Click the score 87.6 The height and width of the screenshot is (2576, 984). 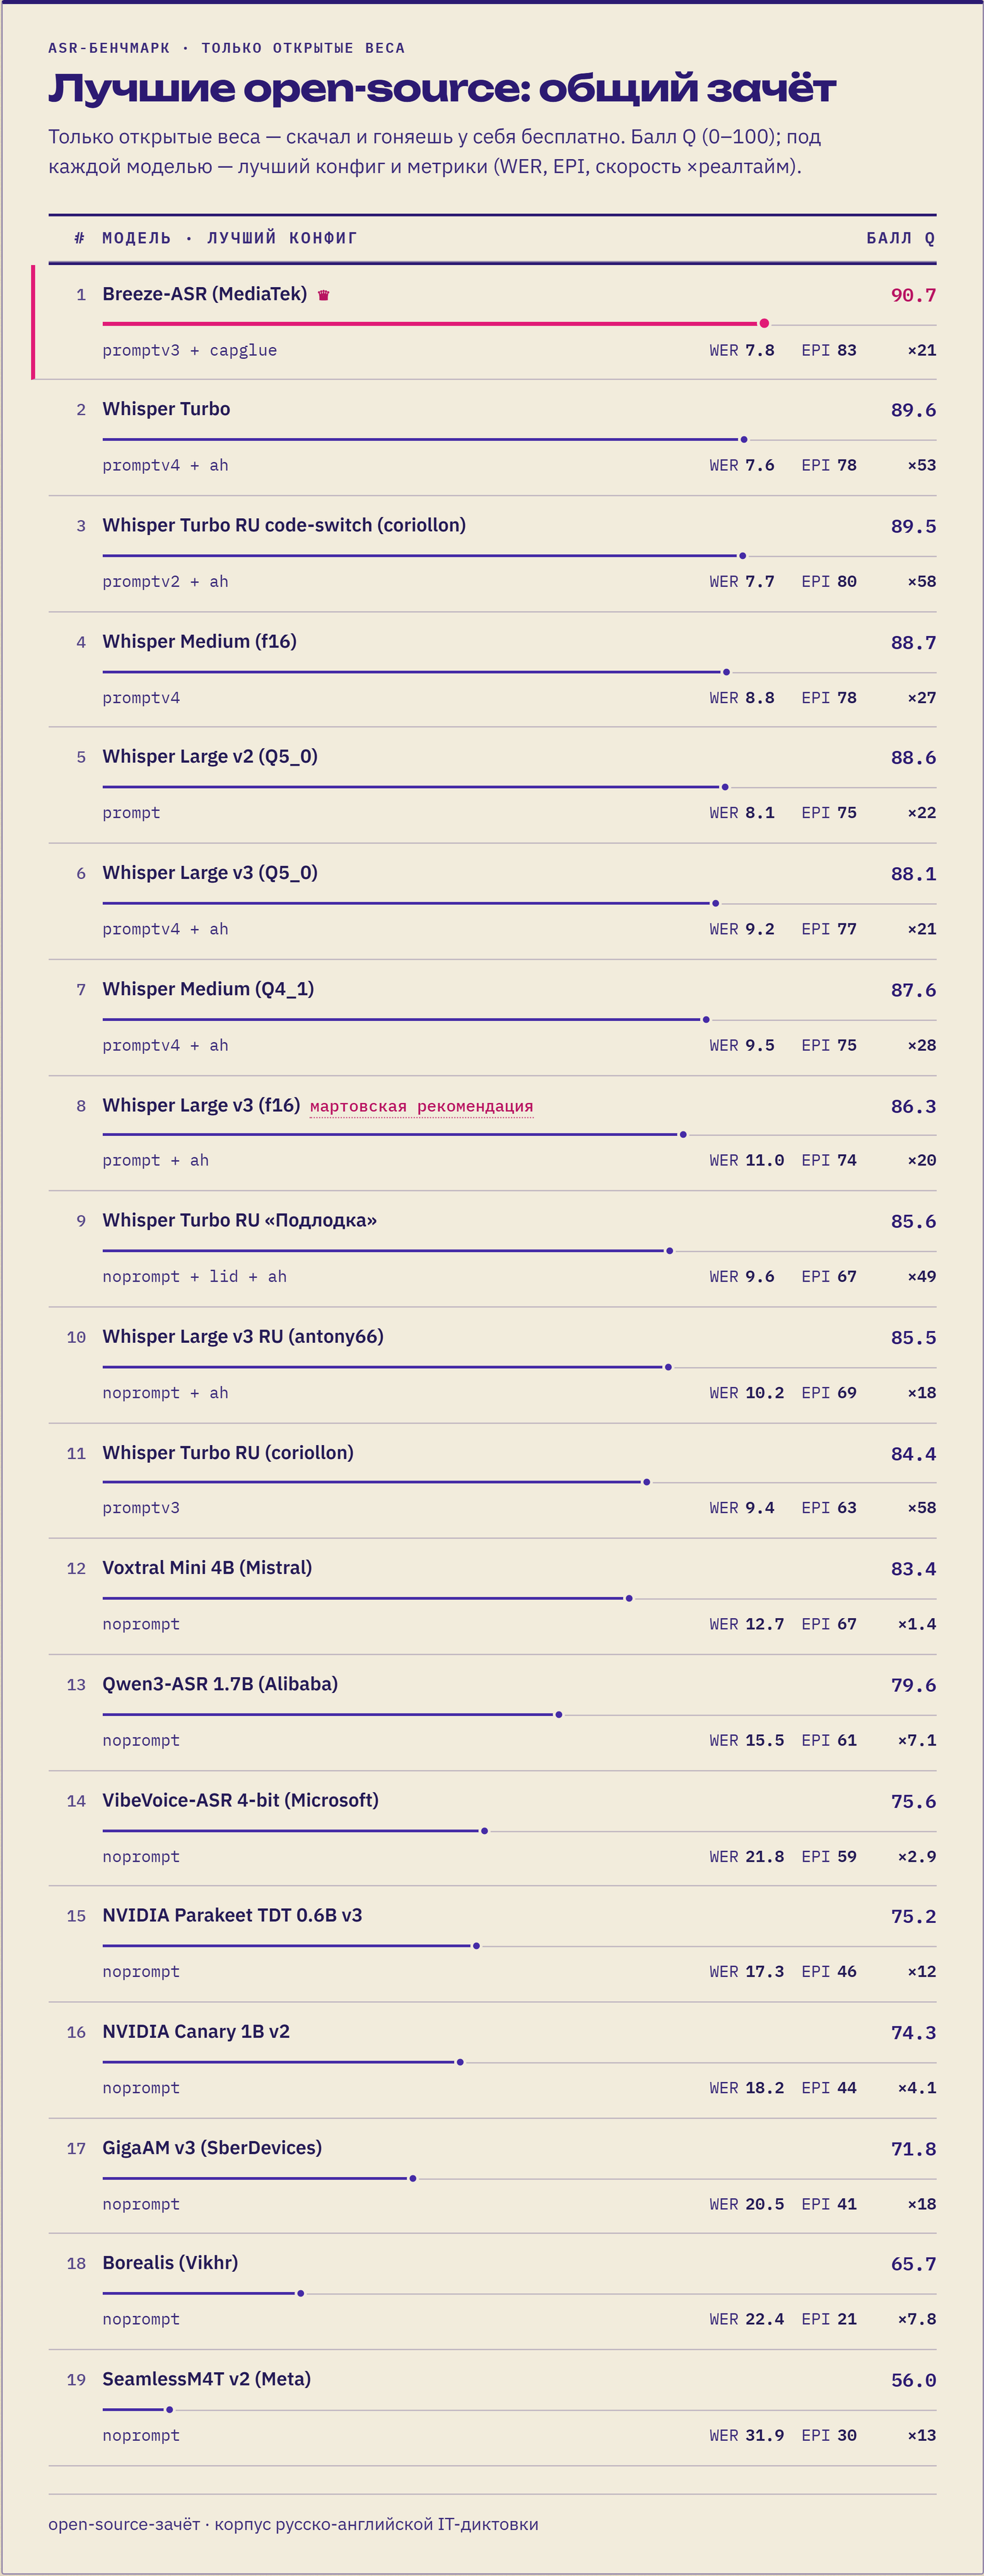click(914, 989)
